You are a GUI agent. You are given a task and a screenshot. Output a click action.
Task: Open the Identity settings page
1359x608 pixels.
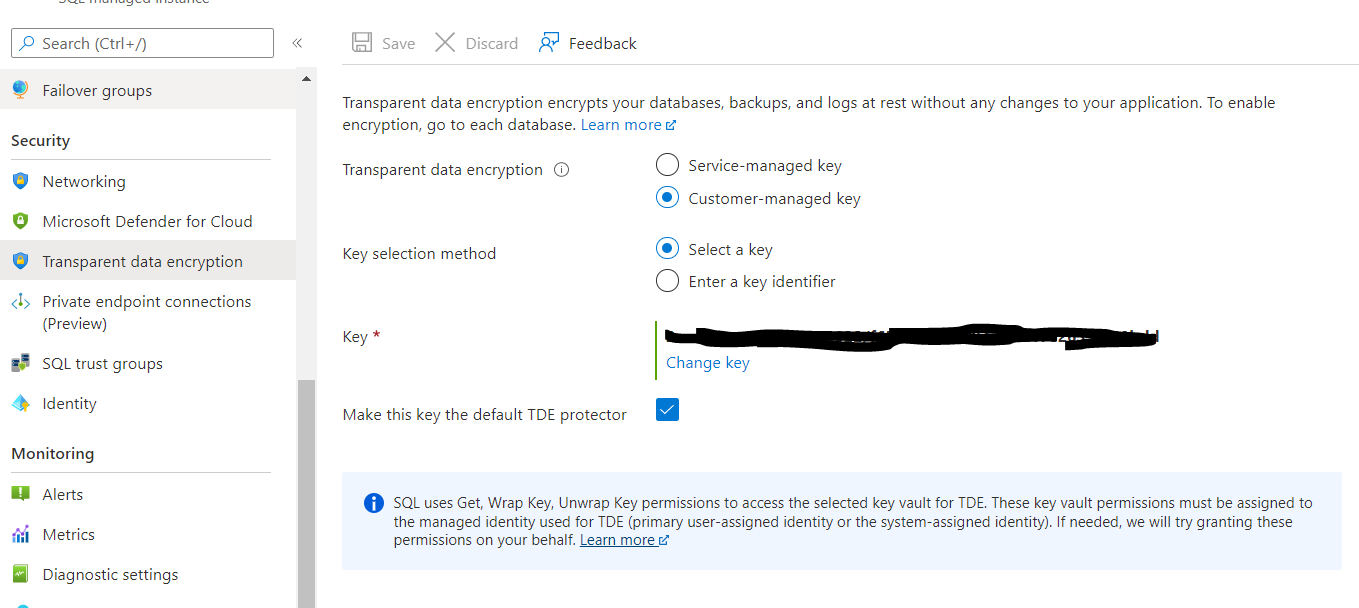(67, 403)
